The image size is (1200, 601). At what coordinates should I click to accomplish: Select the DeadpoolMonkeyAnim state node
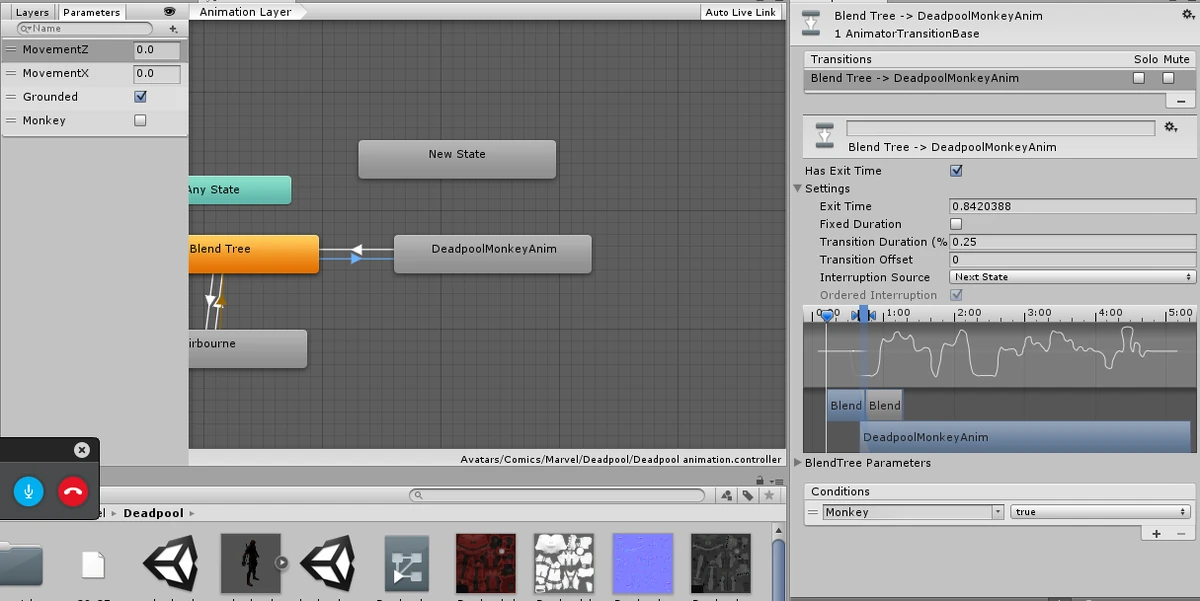point(493,254)
